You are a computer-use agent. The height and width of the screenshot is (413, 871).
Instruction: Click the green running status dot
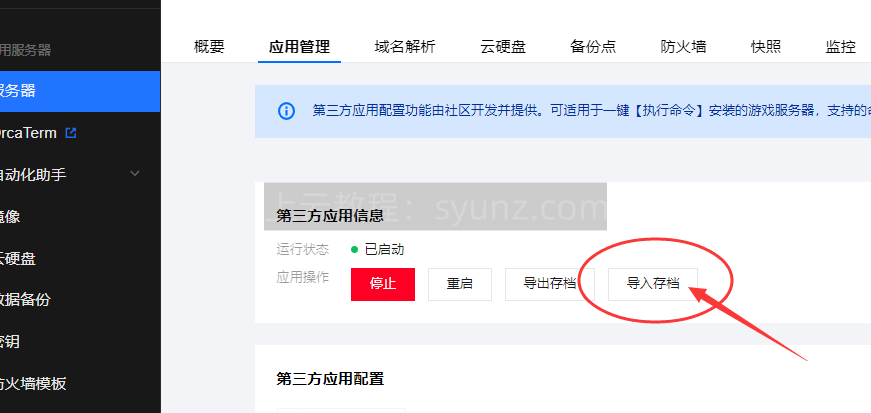354,250
